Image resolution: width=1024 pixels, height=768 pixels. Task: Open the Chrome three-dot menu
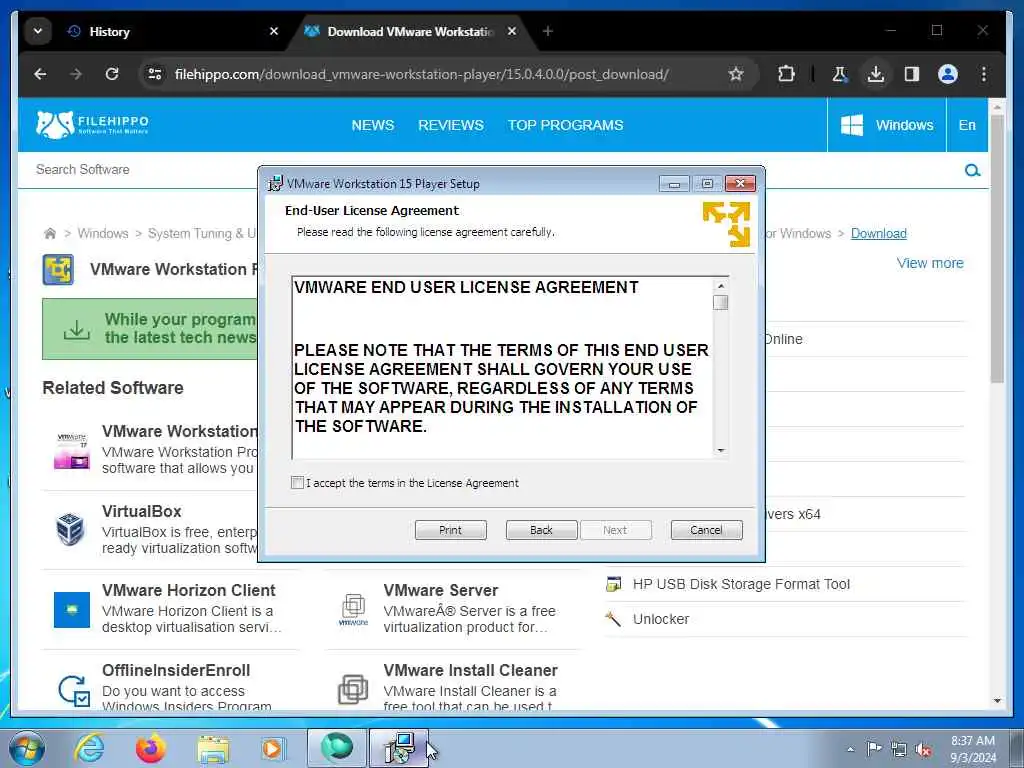(x=984, y=74)
